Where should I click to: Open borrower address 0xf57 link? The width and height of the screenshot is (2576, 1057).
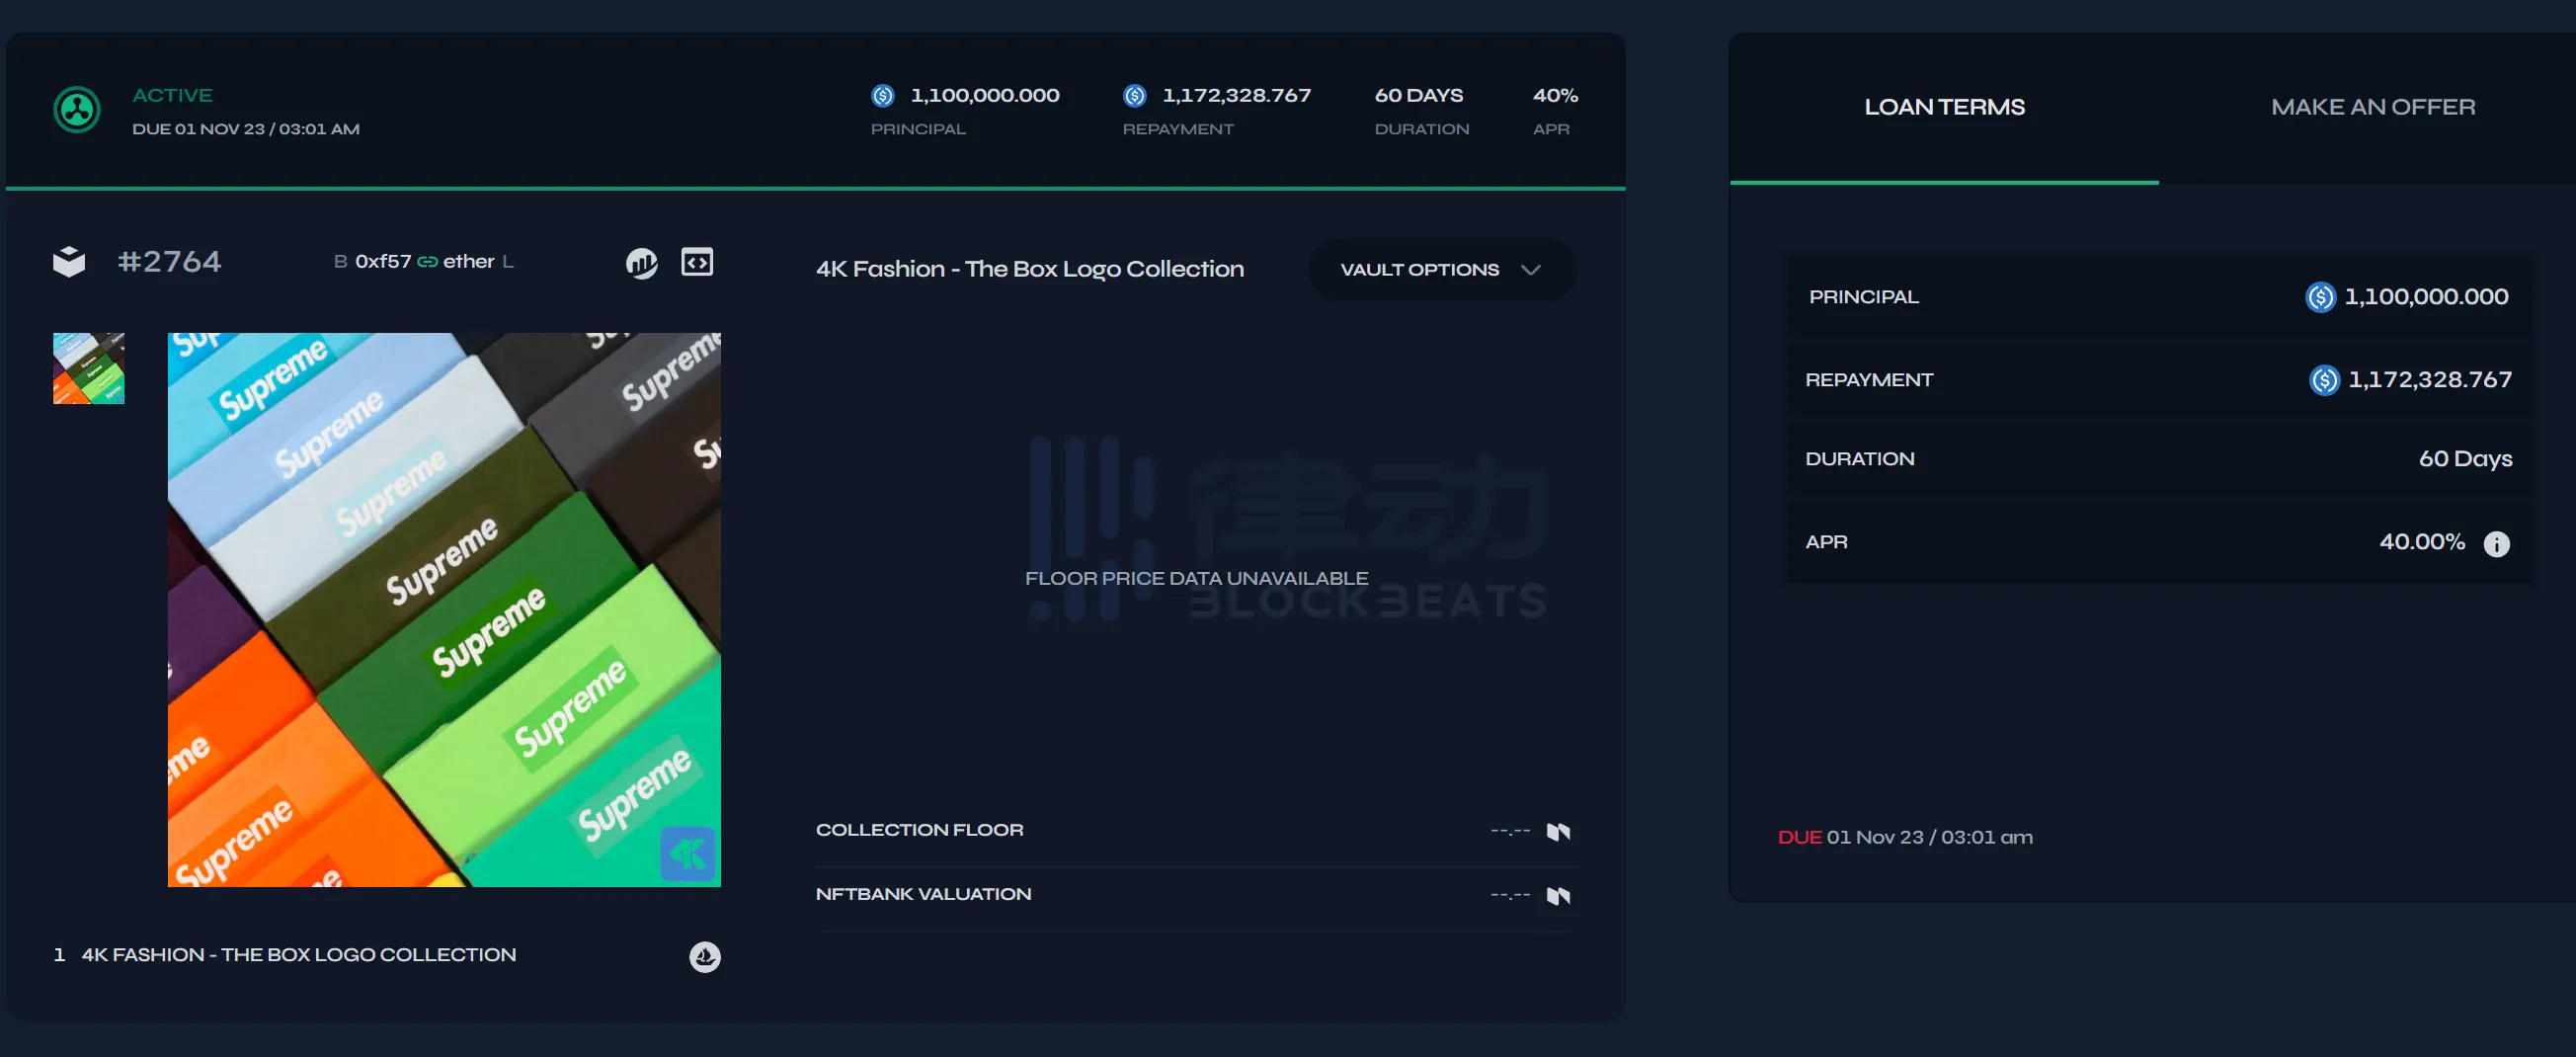[x=383, y=262]
